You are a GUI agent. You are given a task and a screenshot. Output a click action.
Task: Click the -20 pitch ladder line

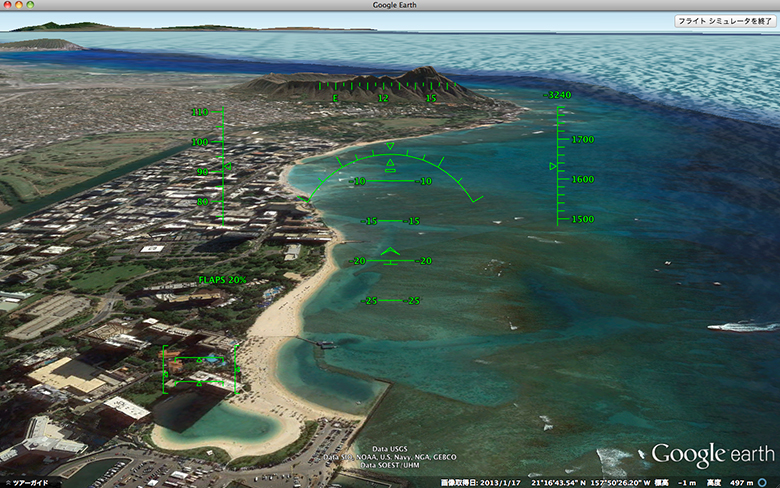(391, 261)
